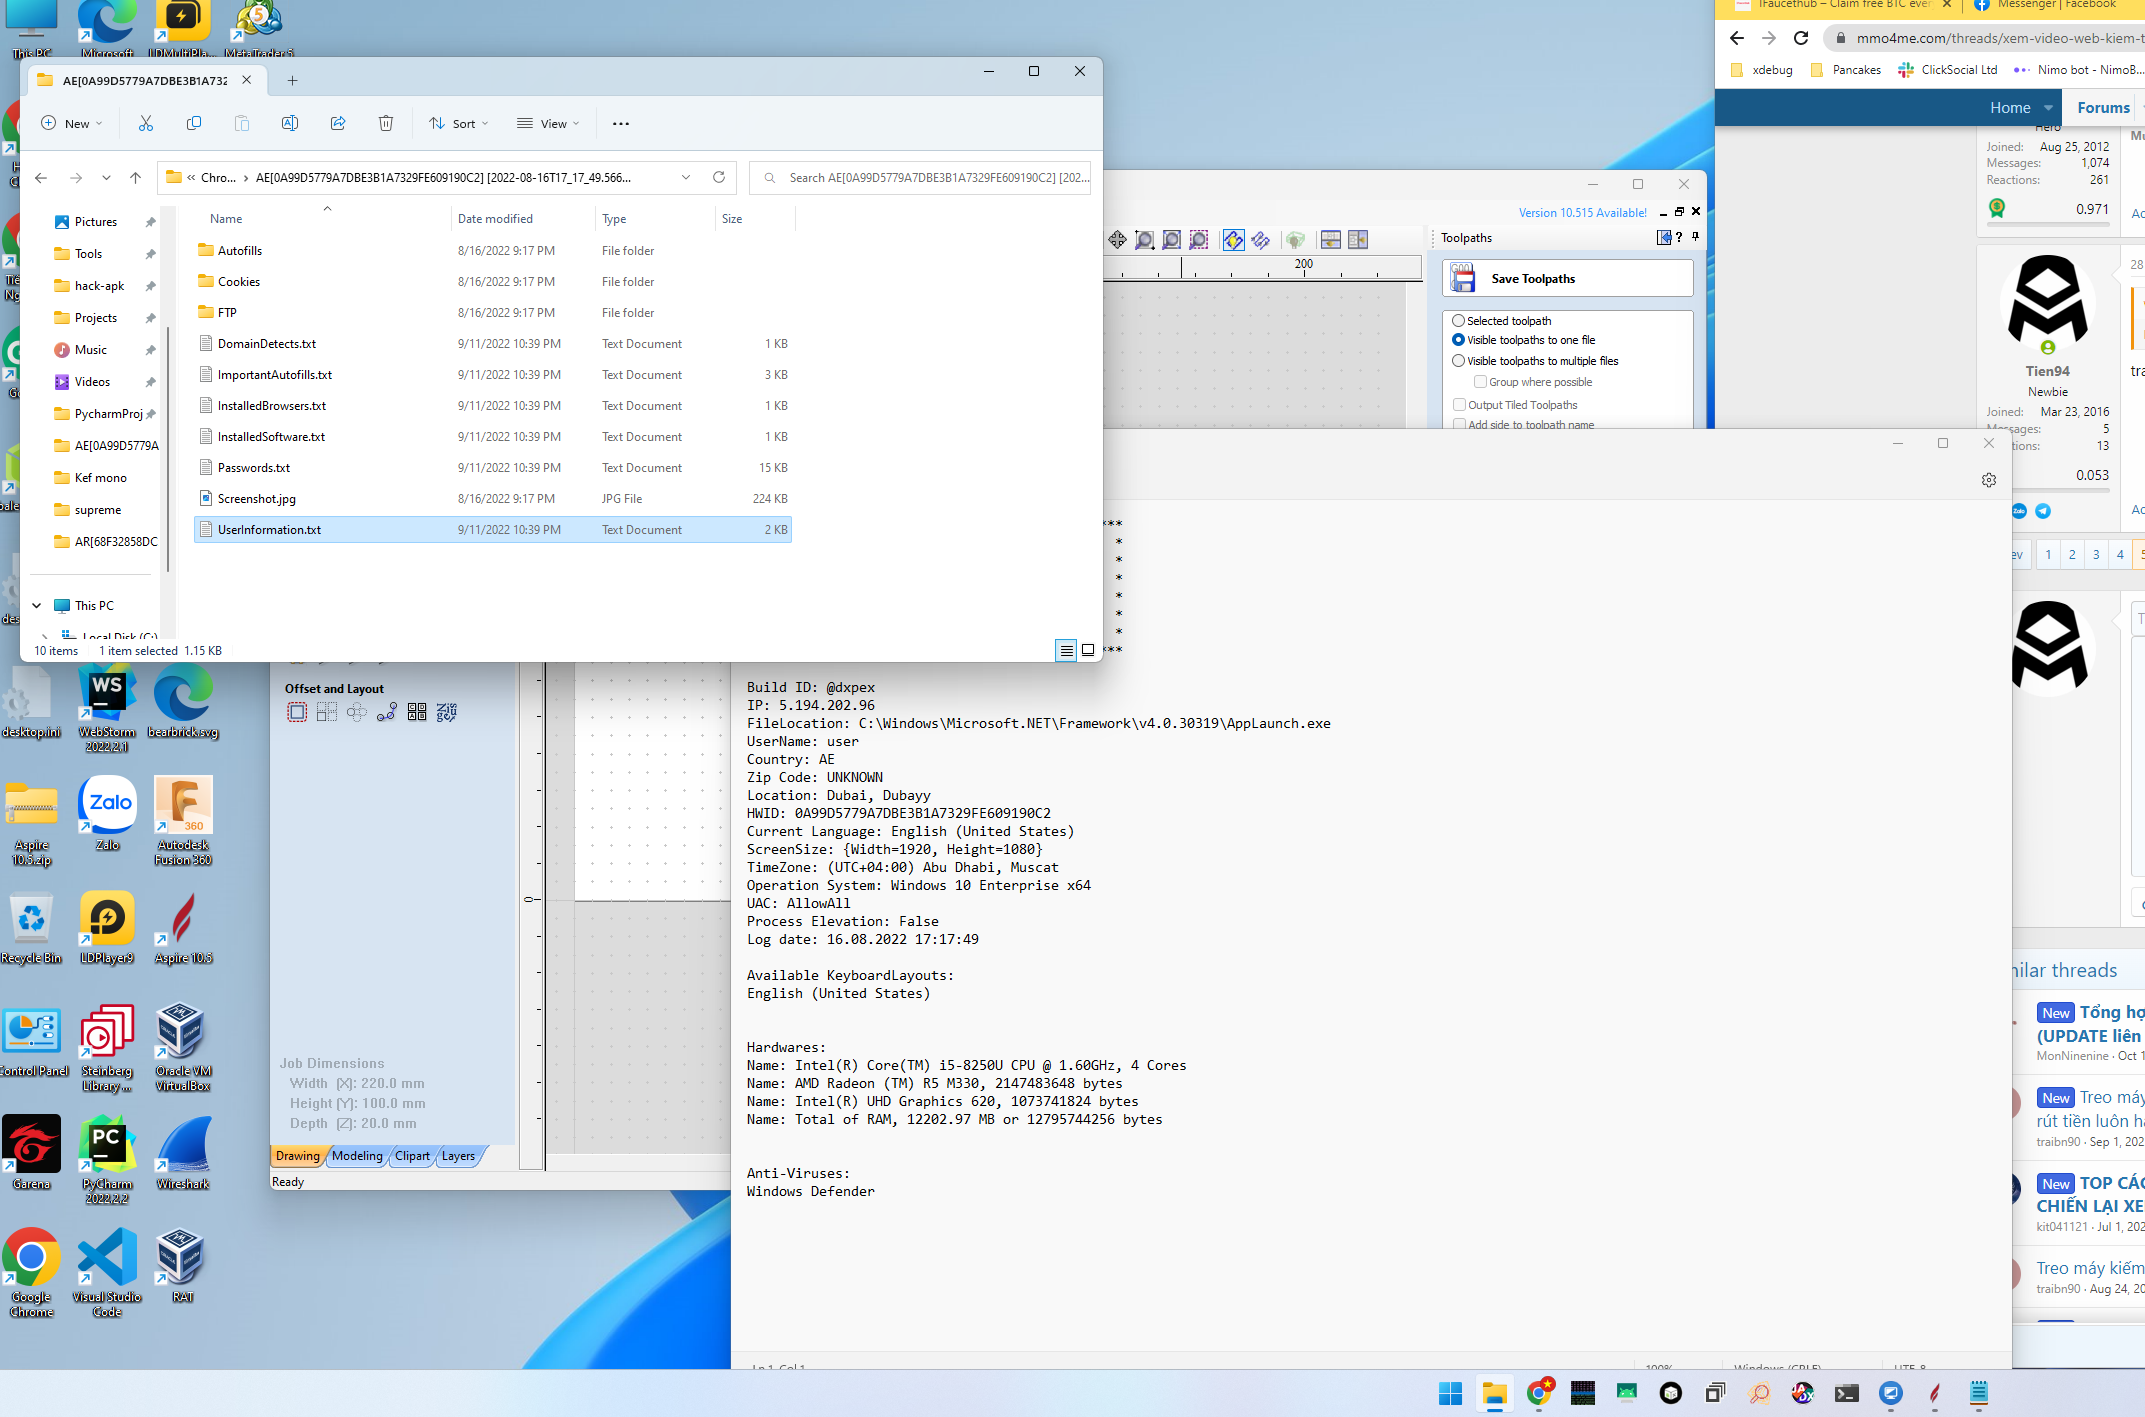Viewport: 2145px width, 1417px height.
Task: Click the Toolpaths panel help question mark
Action: click(x=1679, y=237)
